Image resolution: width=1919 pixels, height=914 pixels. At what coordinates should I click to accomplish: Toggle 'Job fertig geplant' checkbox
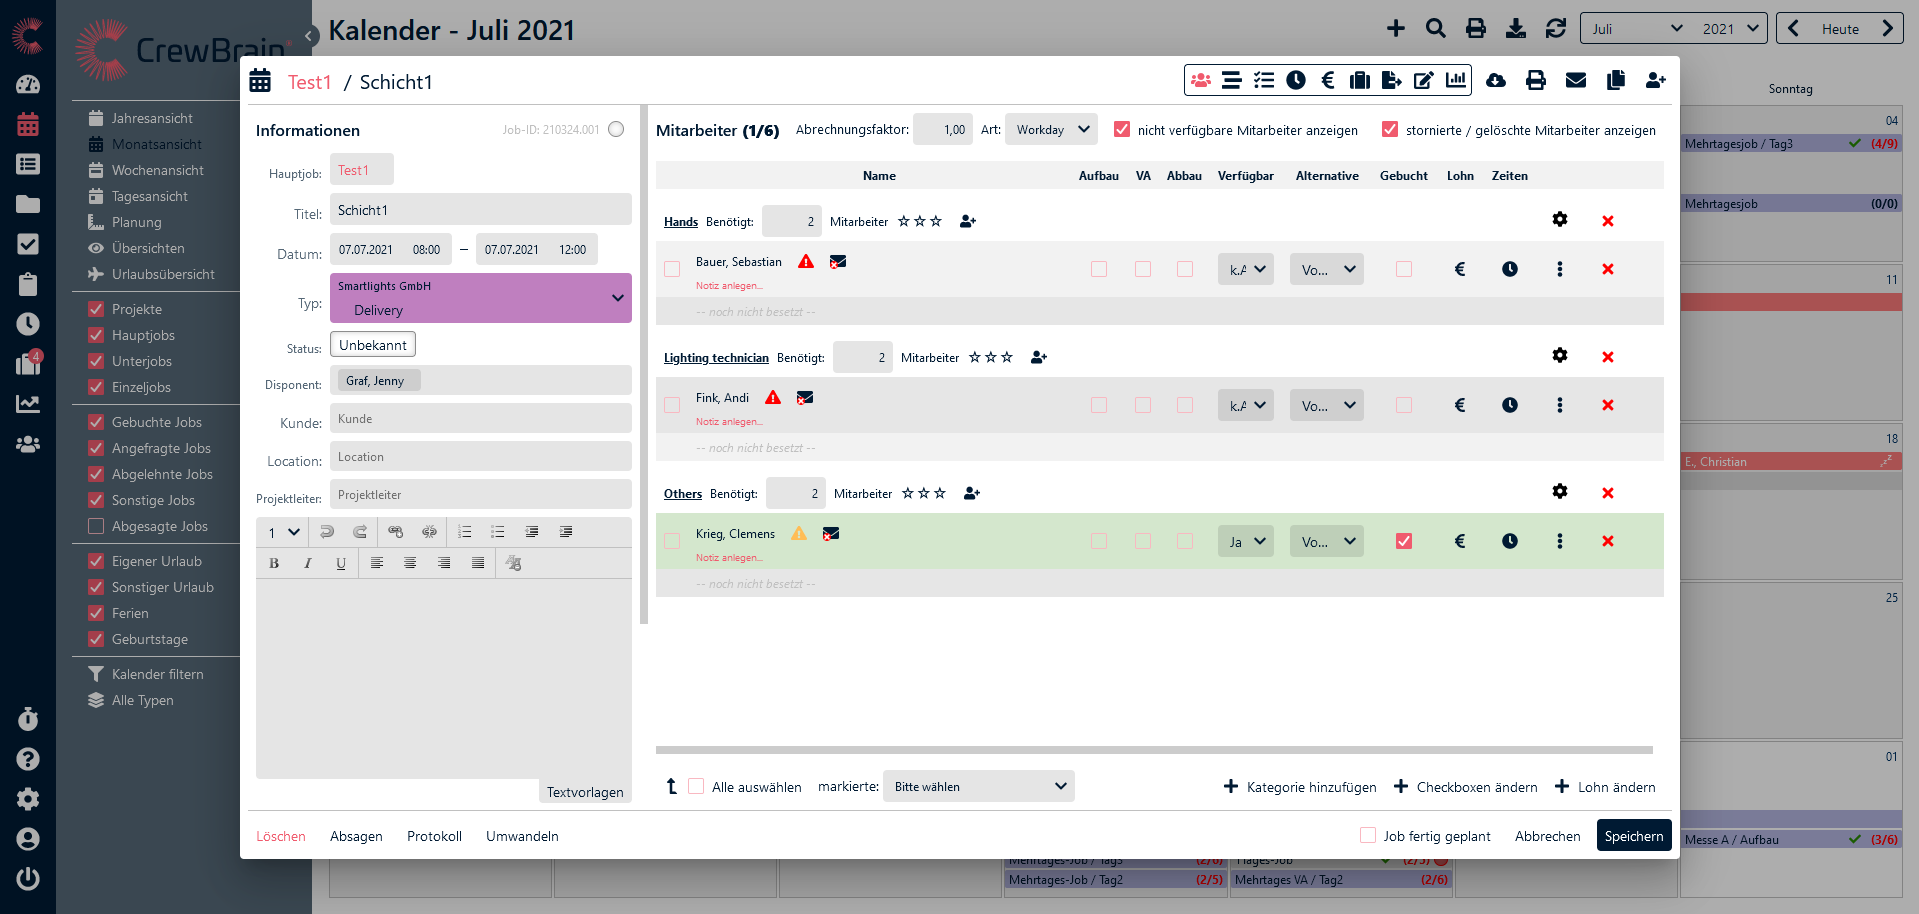pos(1368,836)
